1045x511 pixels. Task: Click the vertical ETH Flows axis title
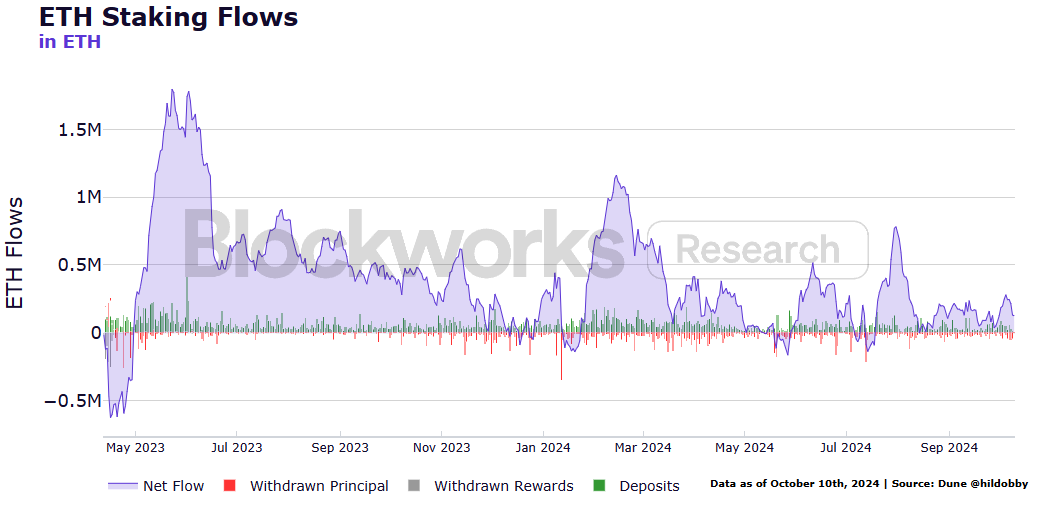pos(16,252)
